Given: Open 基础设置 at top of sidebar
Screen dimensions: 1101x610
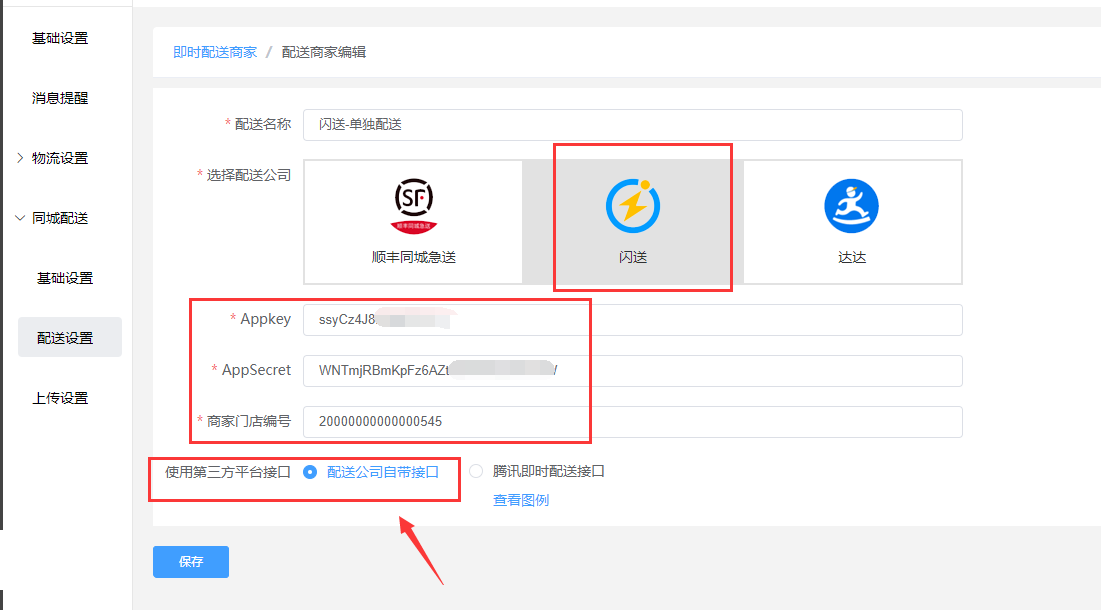Looking at the screenshot, I should [60, 38].
